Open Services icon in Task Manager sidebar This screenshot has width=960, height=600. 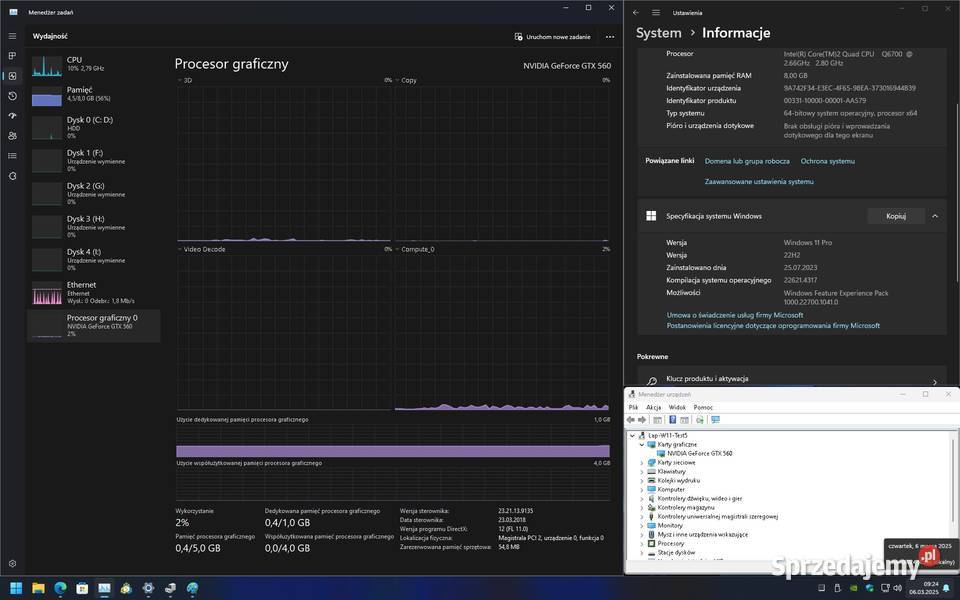pyautogui.click(x=12, y=176)
